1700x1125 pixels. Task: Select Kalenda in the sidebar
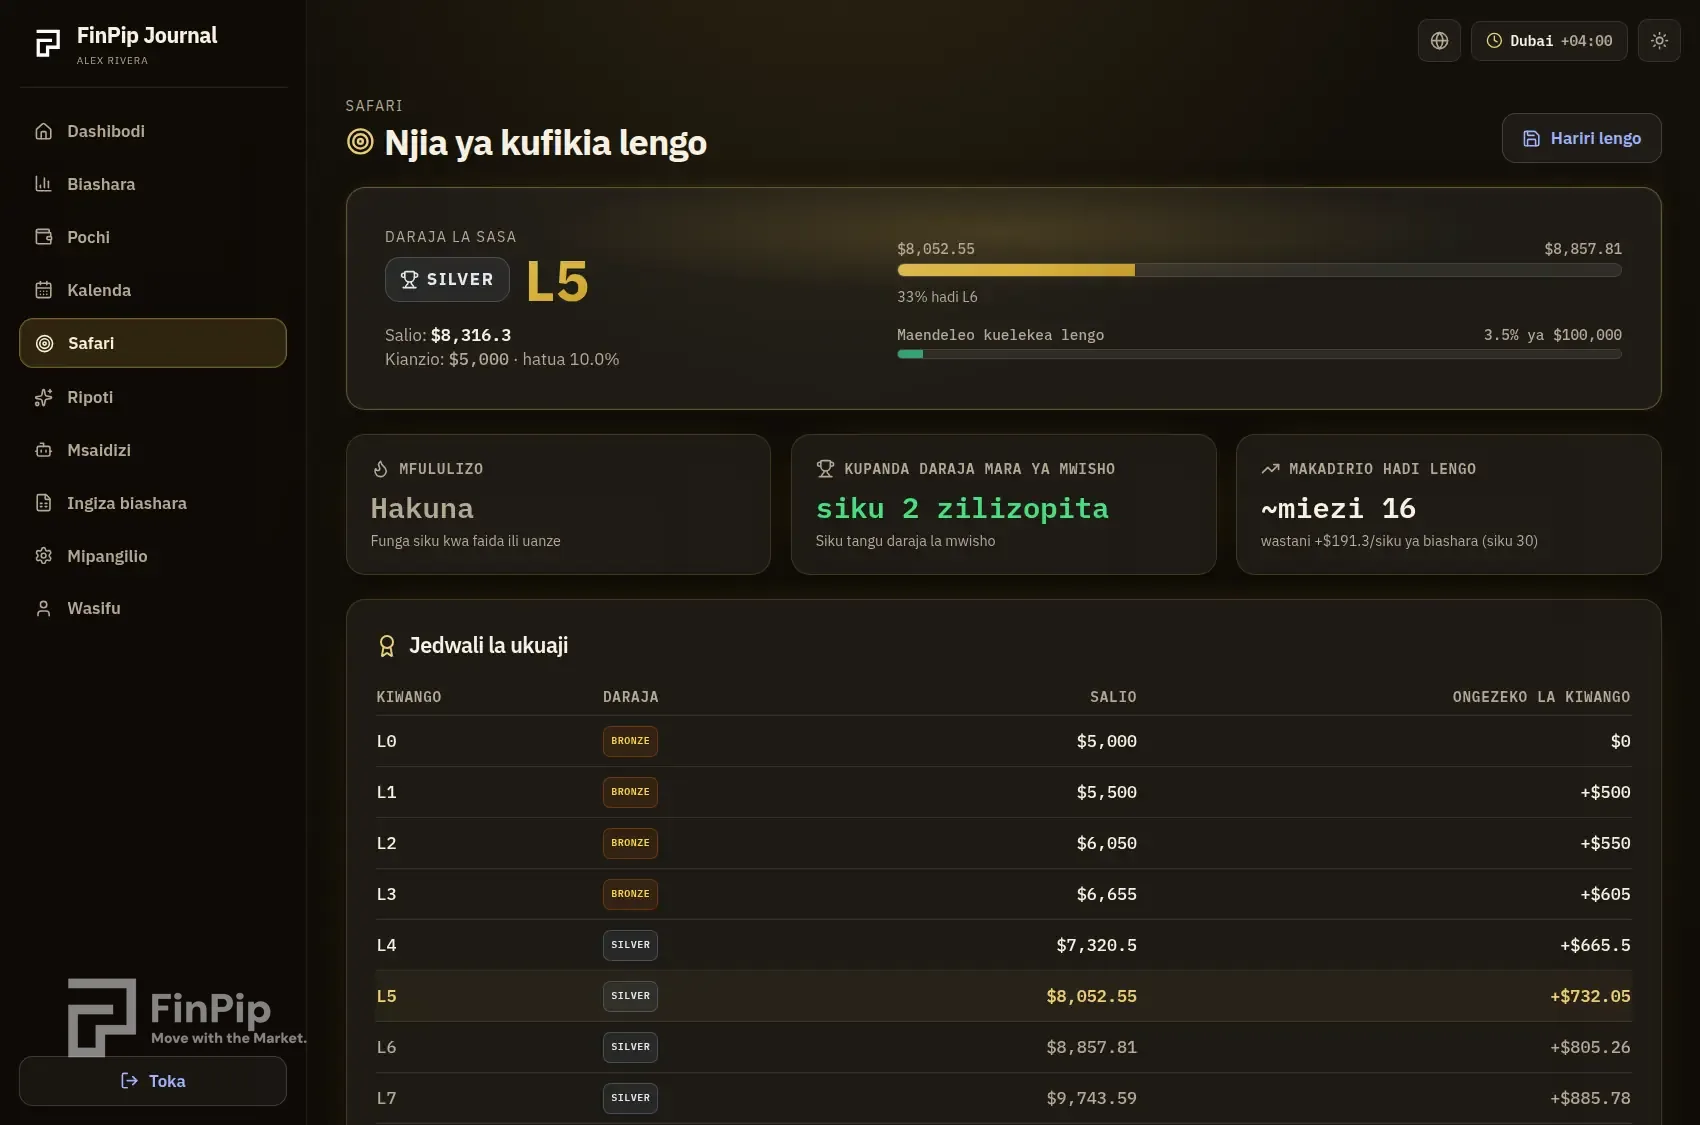pos(153,290)
